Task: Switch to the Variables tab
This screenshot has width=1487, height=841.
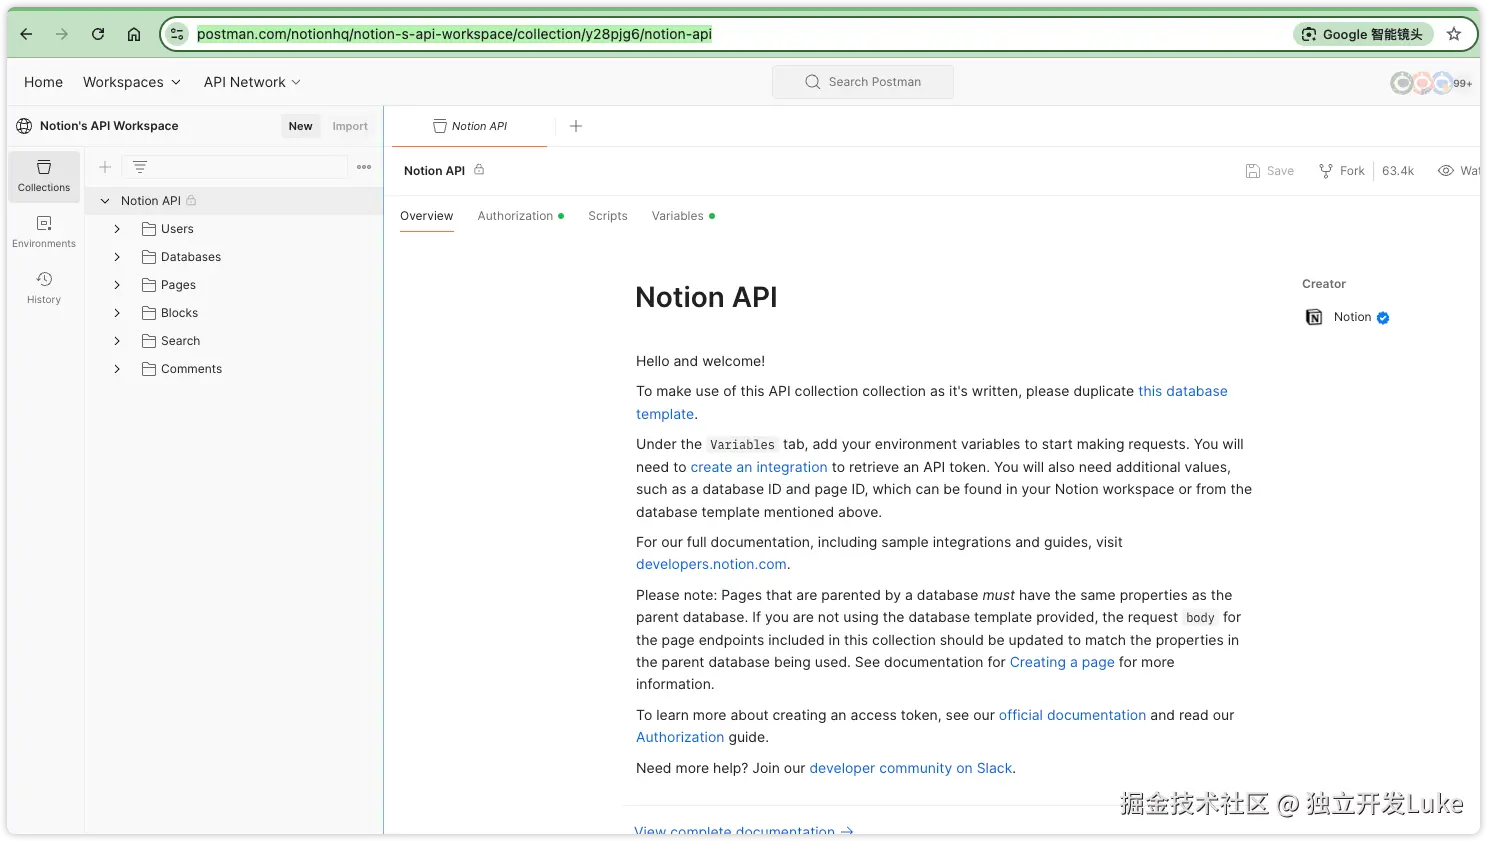Action: [x=678, y=216]
